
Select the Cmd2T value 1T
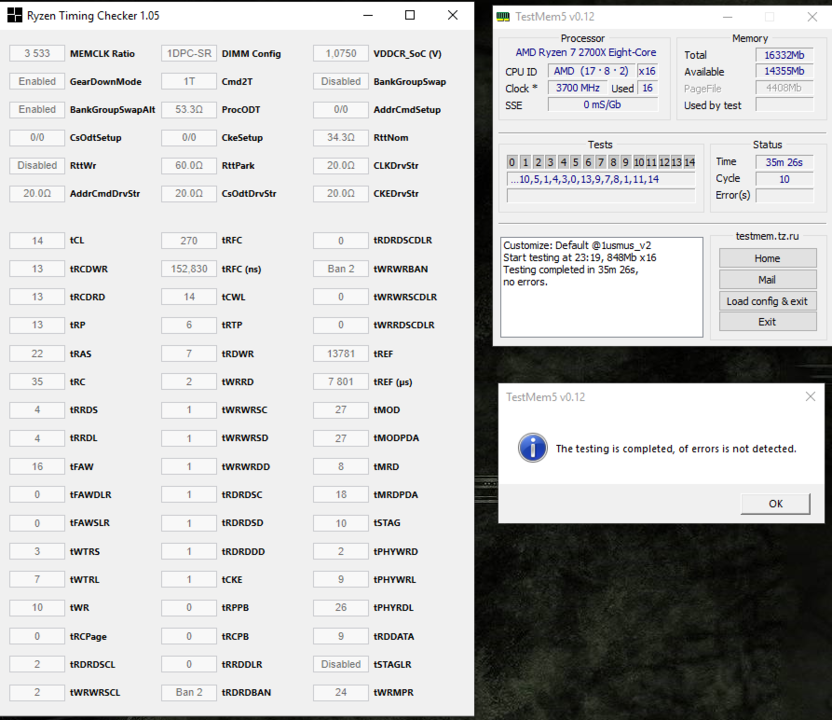point(189,81)
